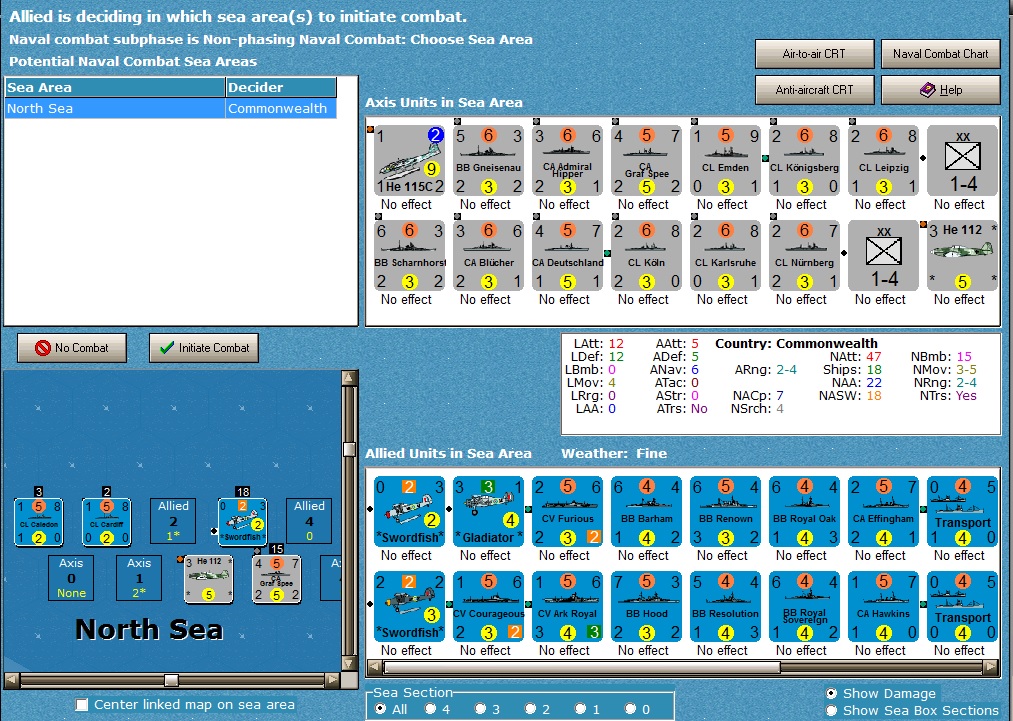
Task: Select the North Sea row
Action: (171, 109)
